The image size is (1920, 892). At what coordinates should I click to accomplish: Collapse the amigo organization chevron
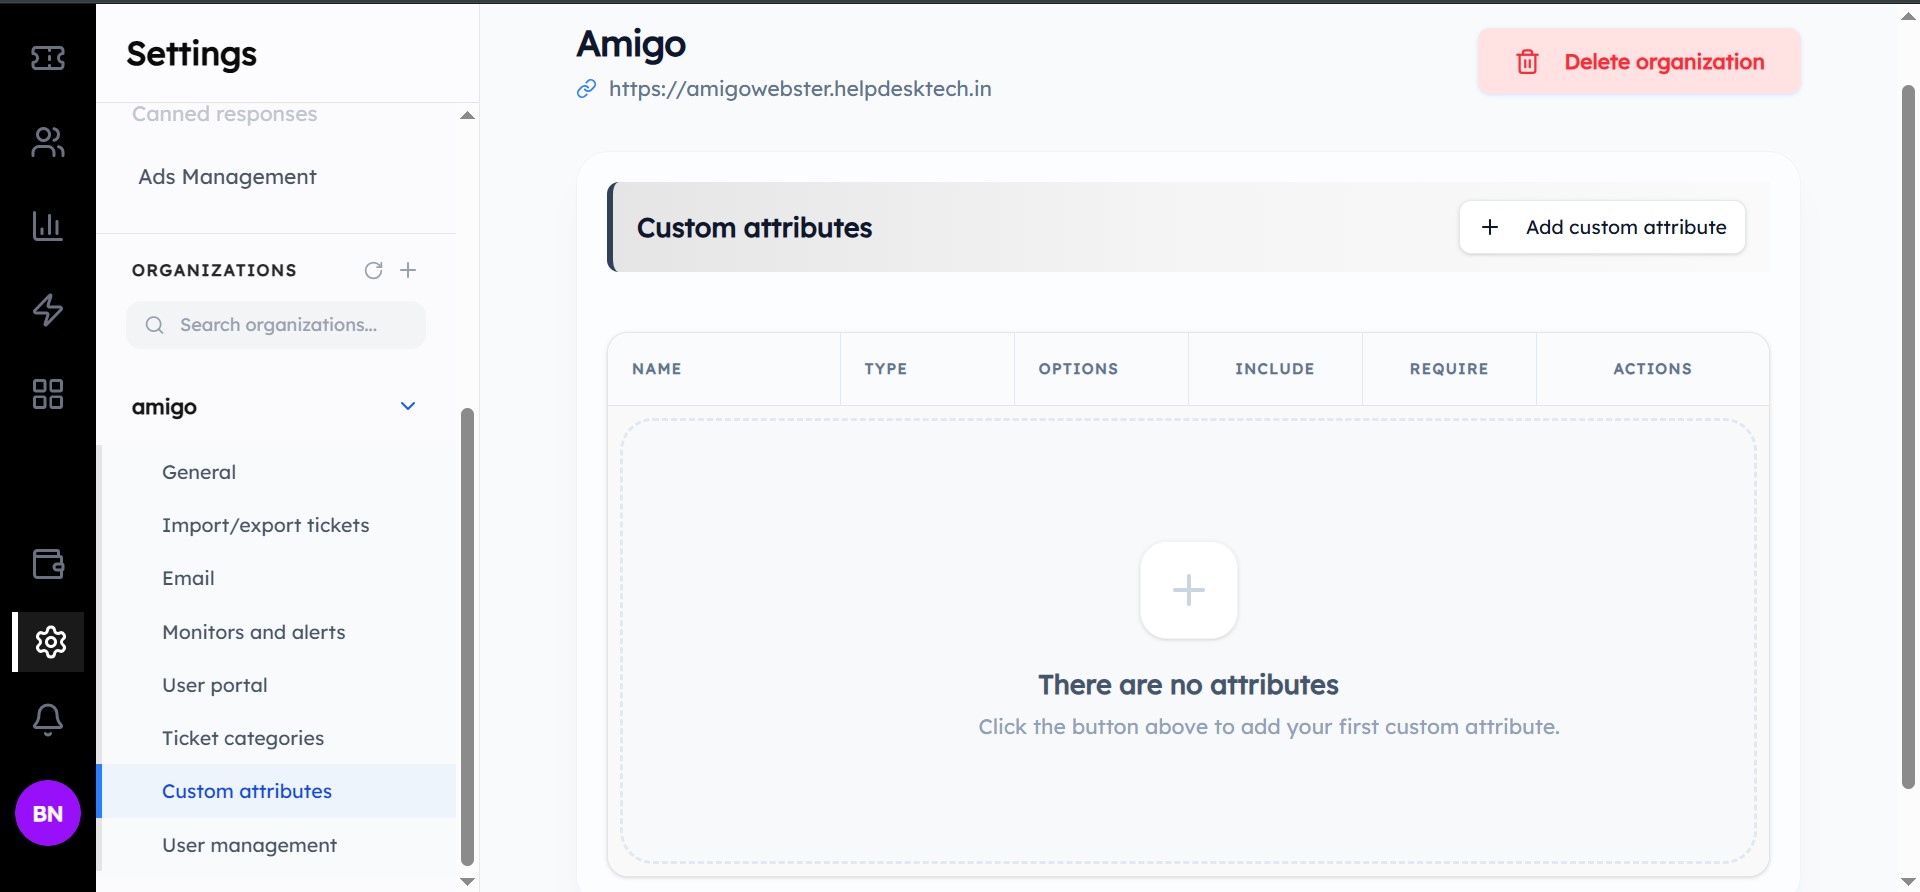tap(408, 406)
